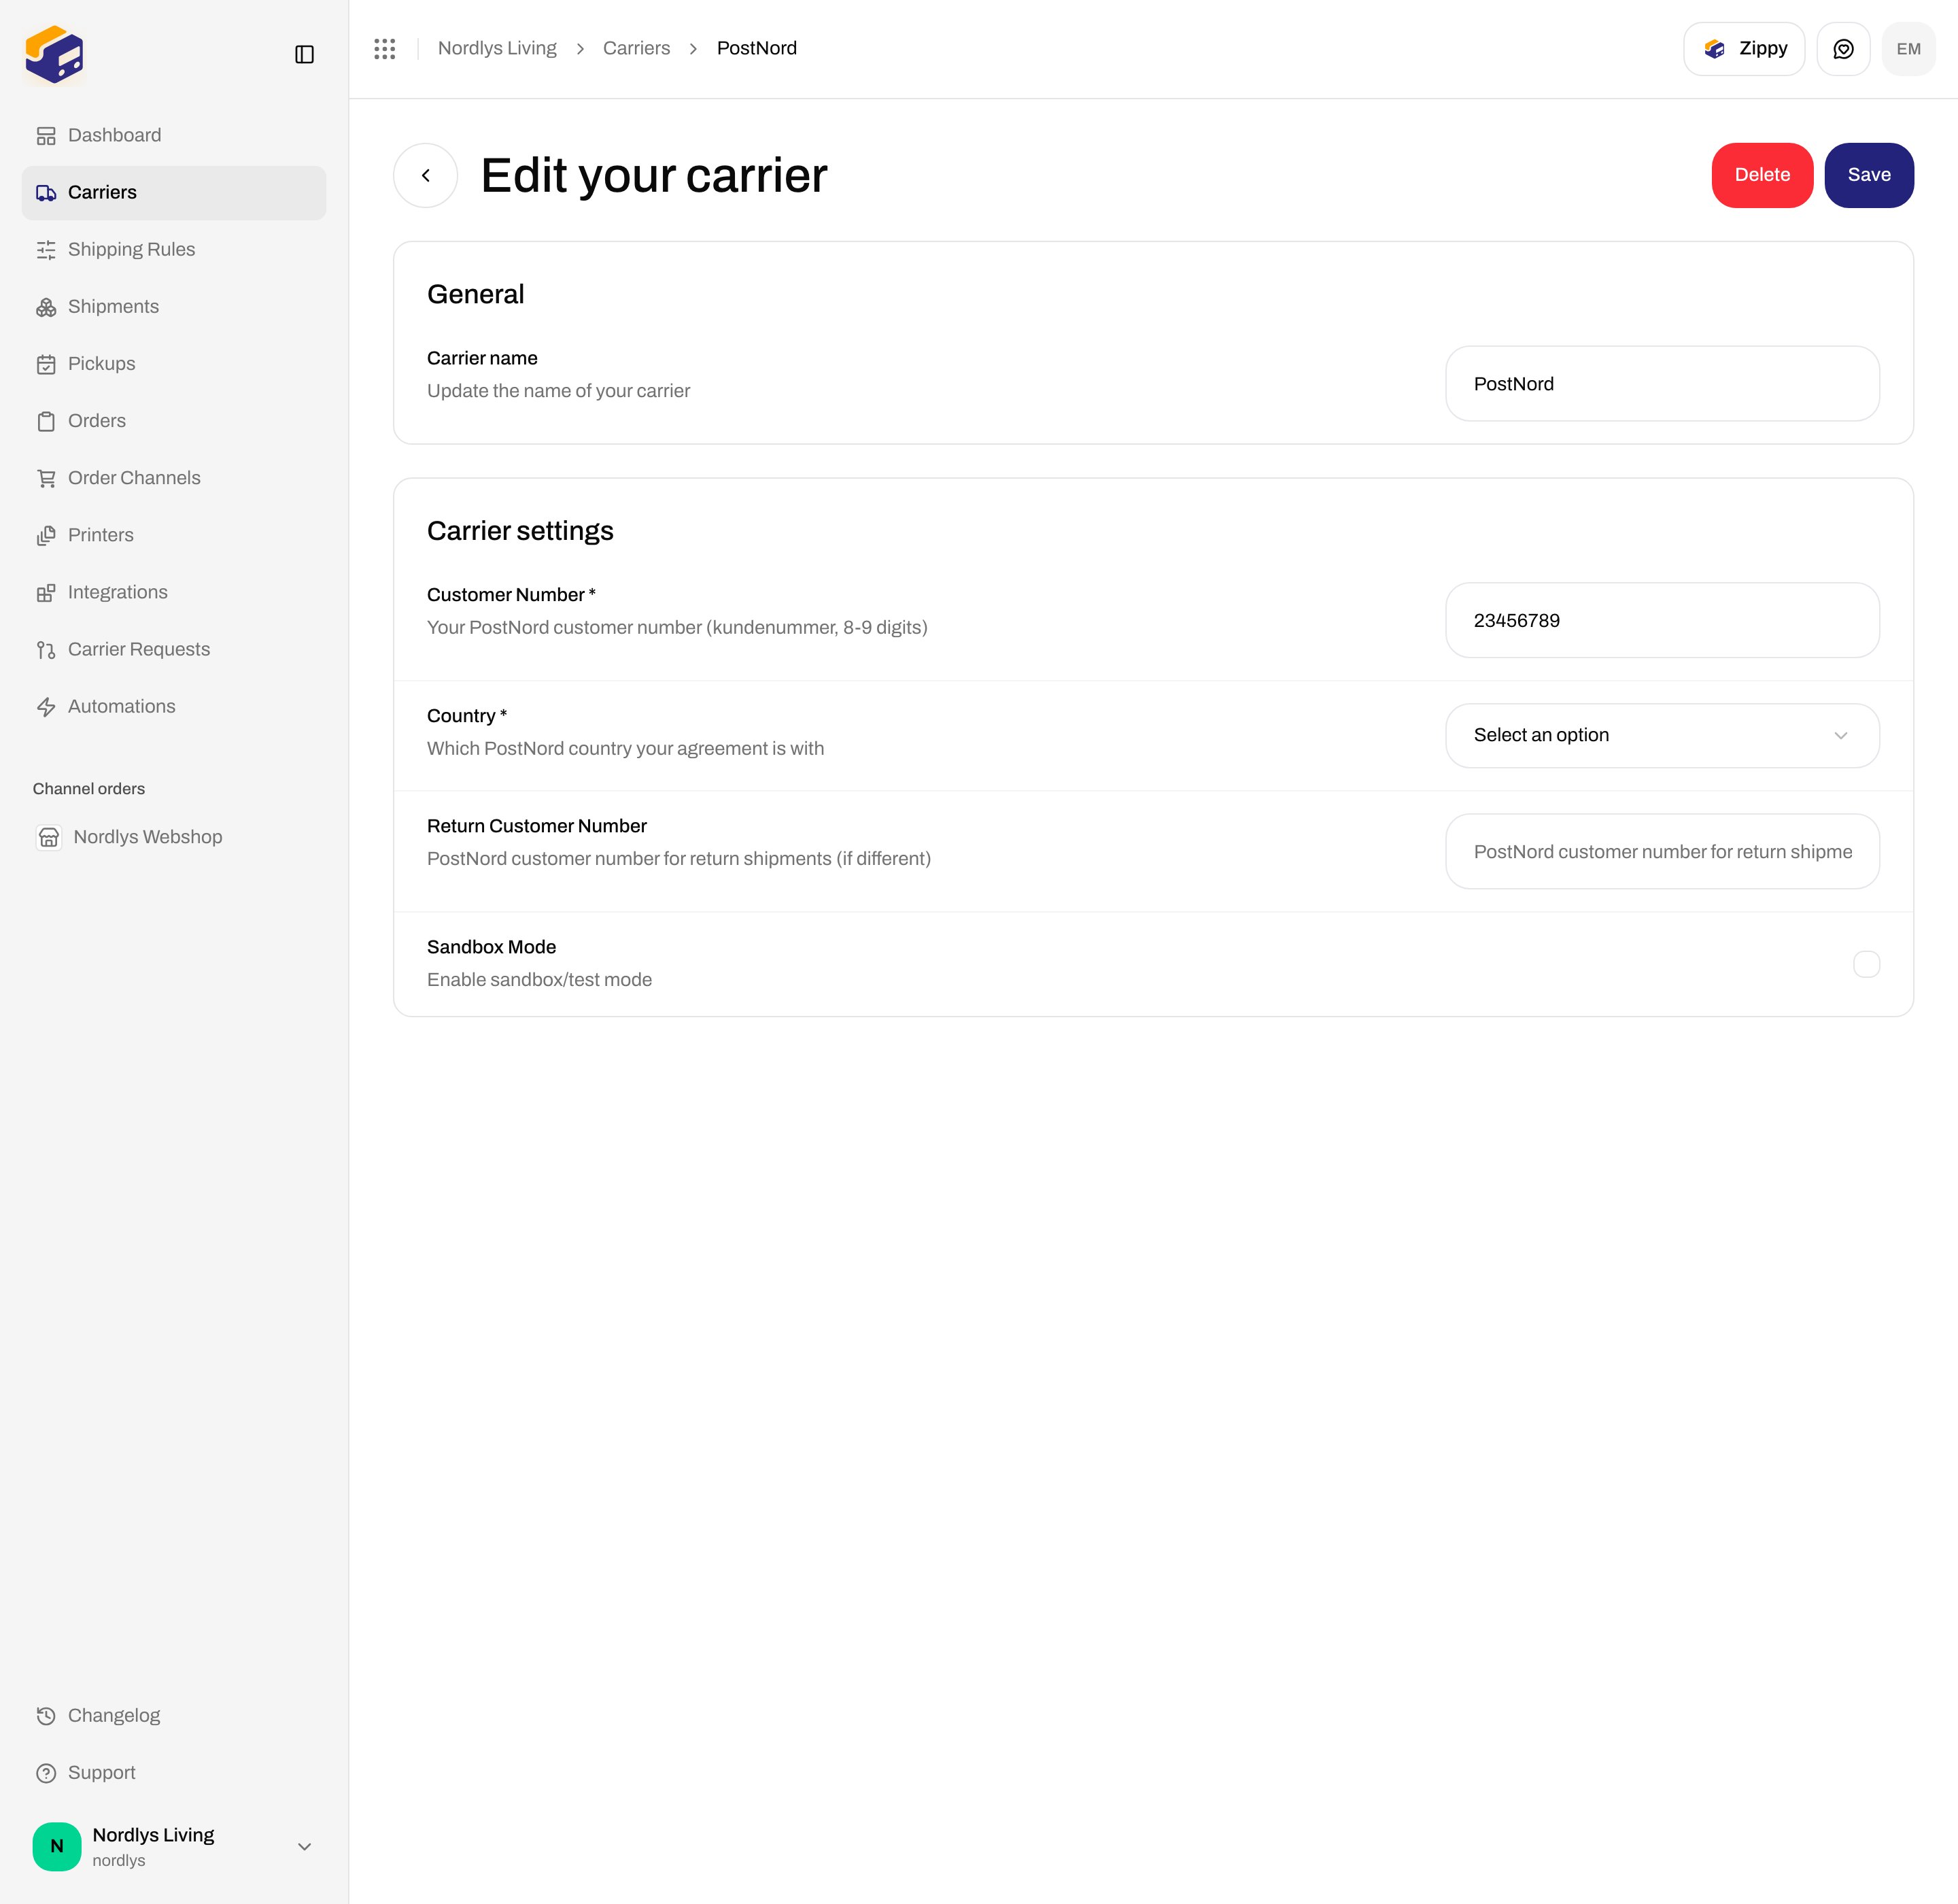The height and width of the screenshot is (1904, 1958).
Task: Click the Channel orders section label
Action: [89, 789]
